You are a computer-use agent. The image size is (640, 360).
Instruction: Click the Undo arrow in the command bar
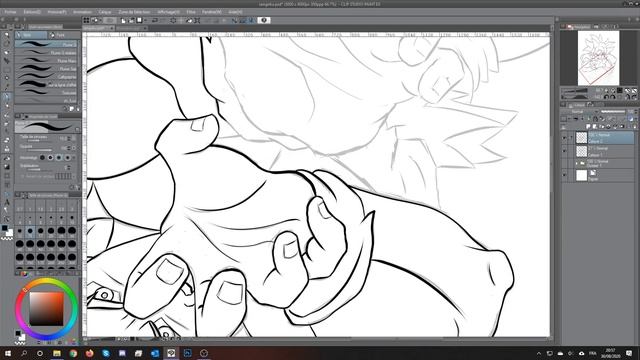click(155, 20)
